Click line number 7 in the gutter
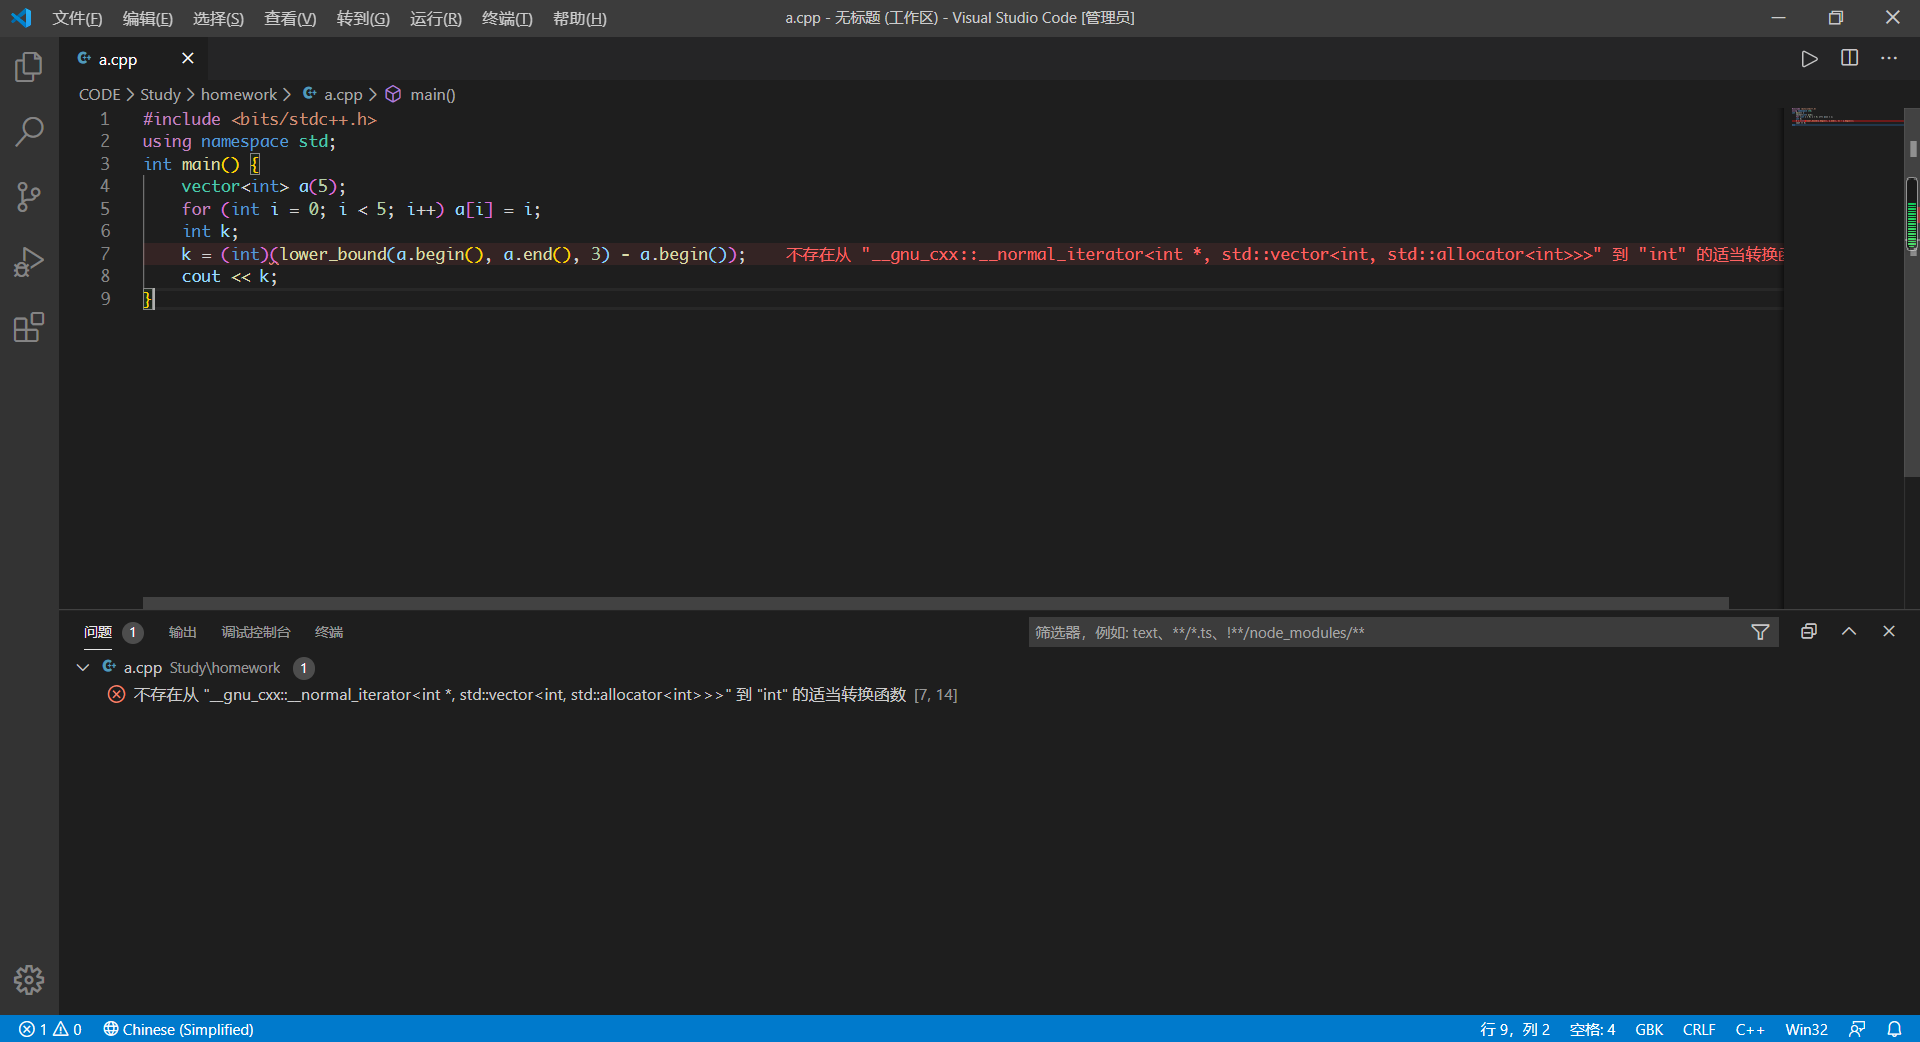Image resolution: width=1920 pixels, height=1042 pixels. [x=105, y=254]
